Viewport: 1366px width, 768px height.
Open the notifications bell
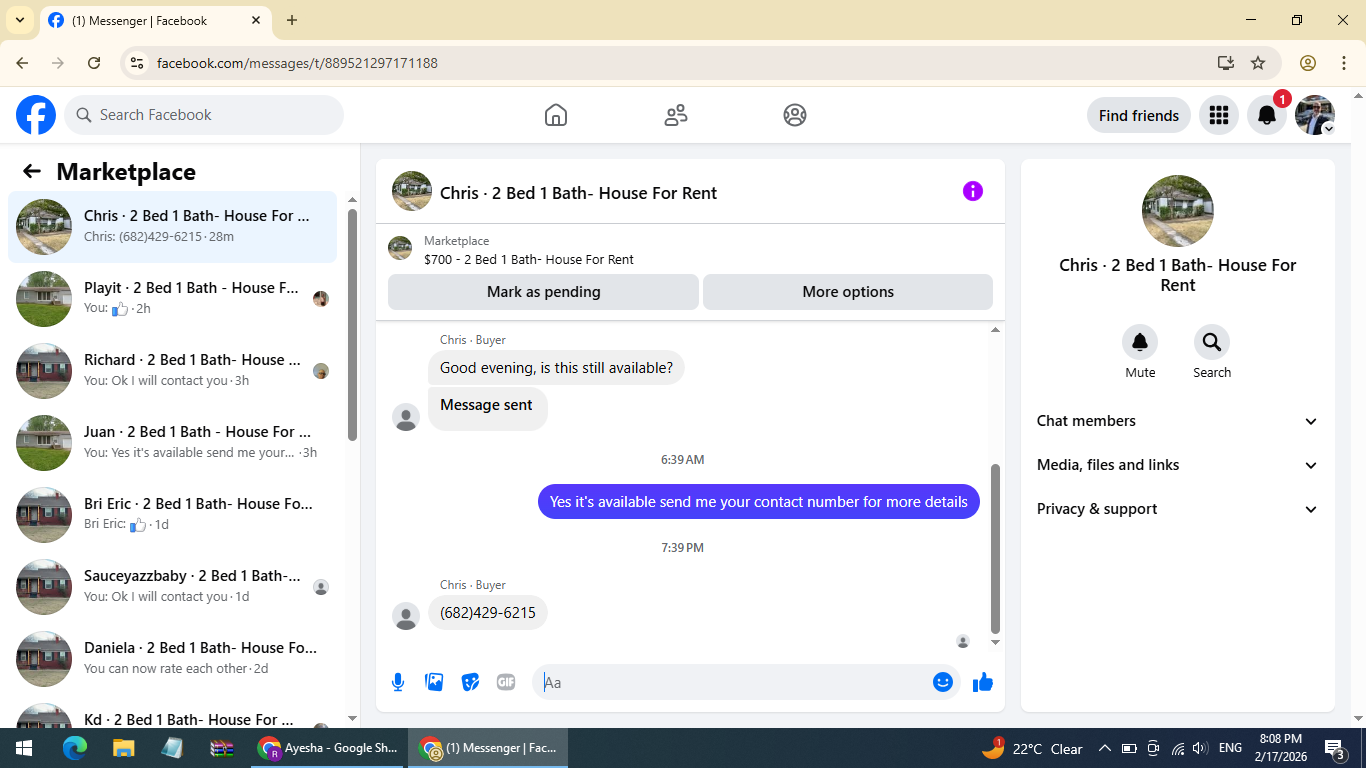tap(1267, 115)
